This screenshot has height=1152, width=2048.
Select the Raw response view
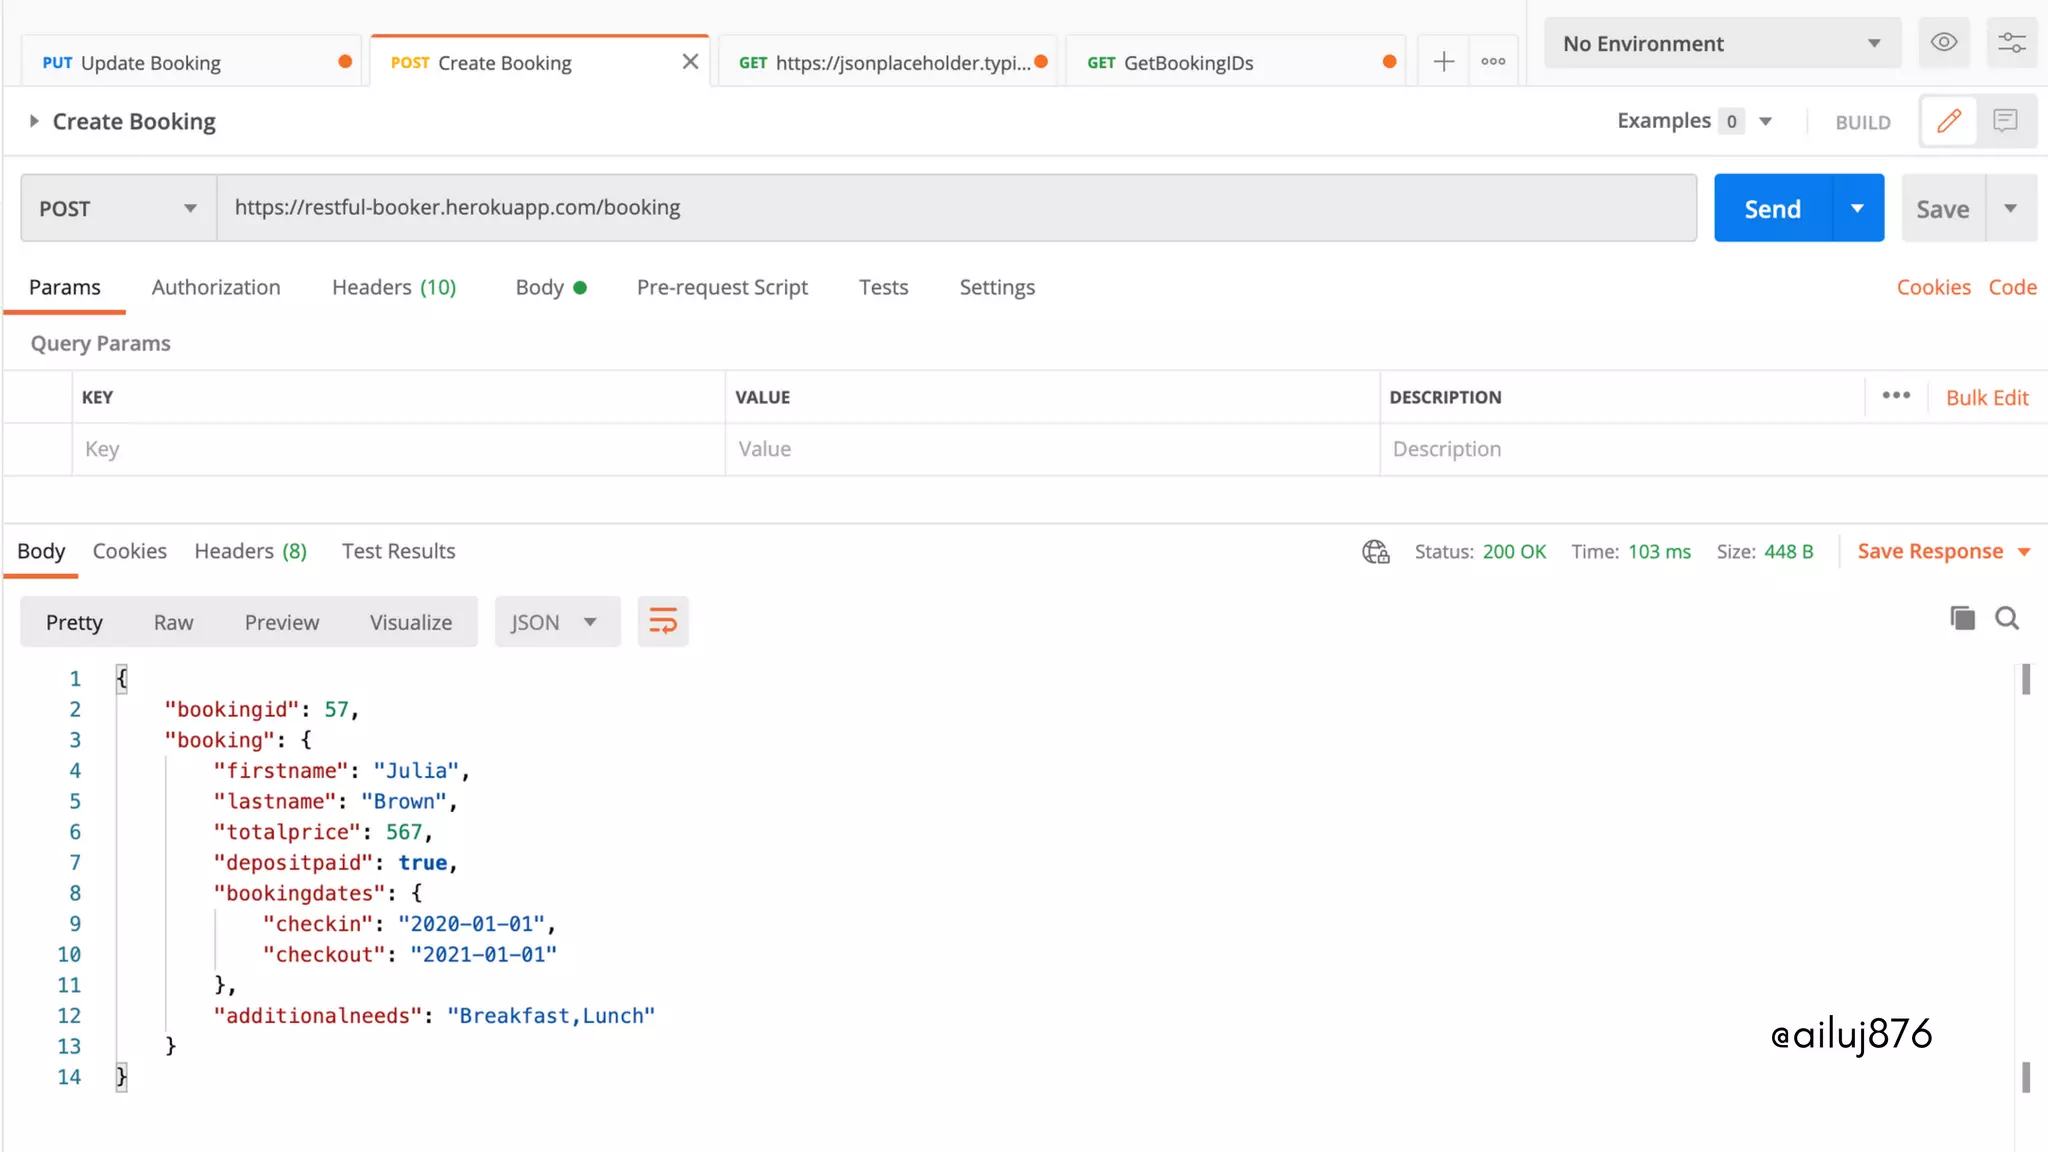pyautogui.click(x=173, y=622)
